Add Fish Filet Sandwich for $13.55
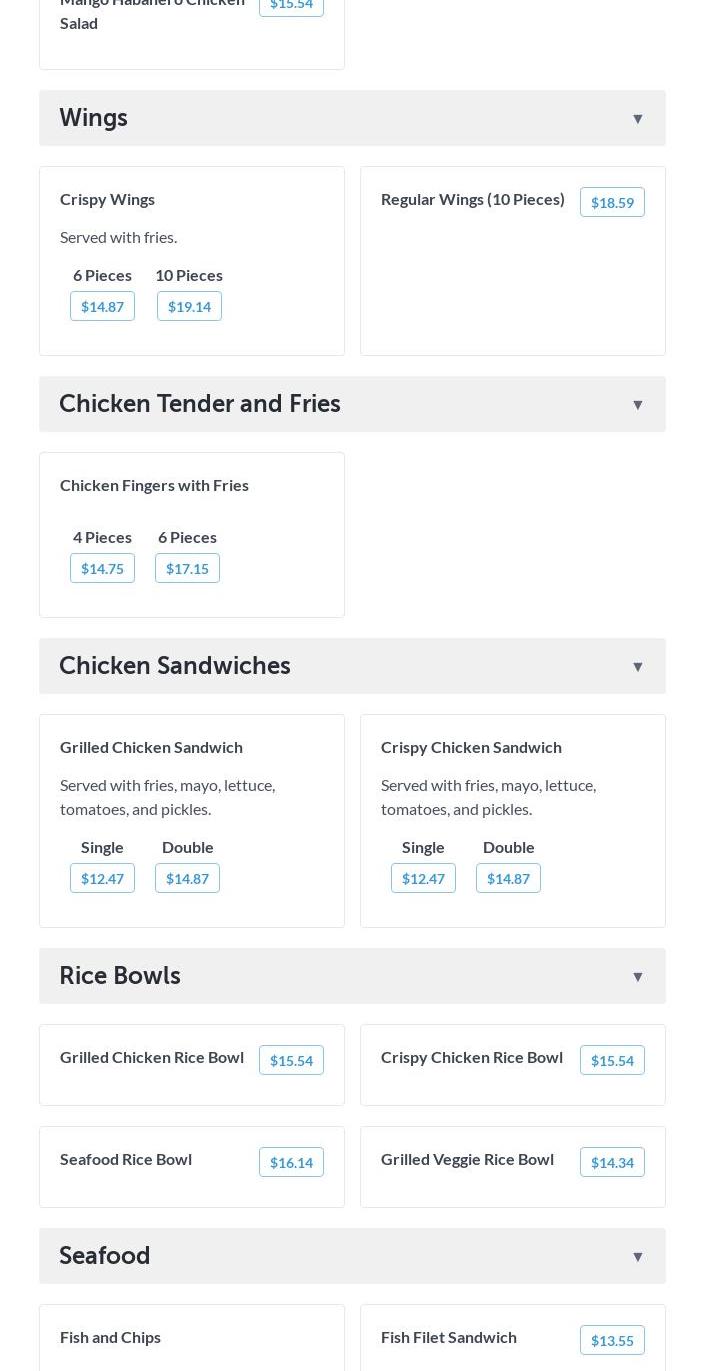Viewport: 705px width, 1371px height. click(612, 1340)
